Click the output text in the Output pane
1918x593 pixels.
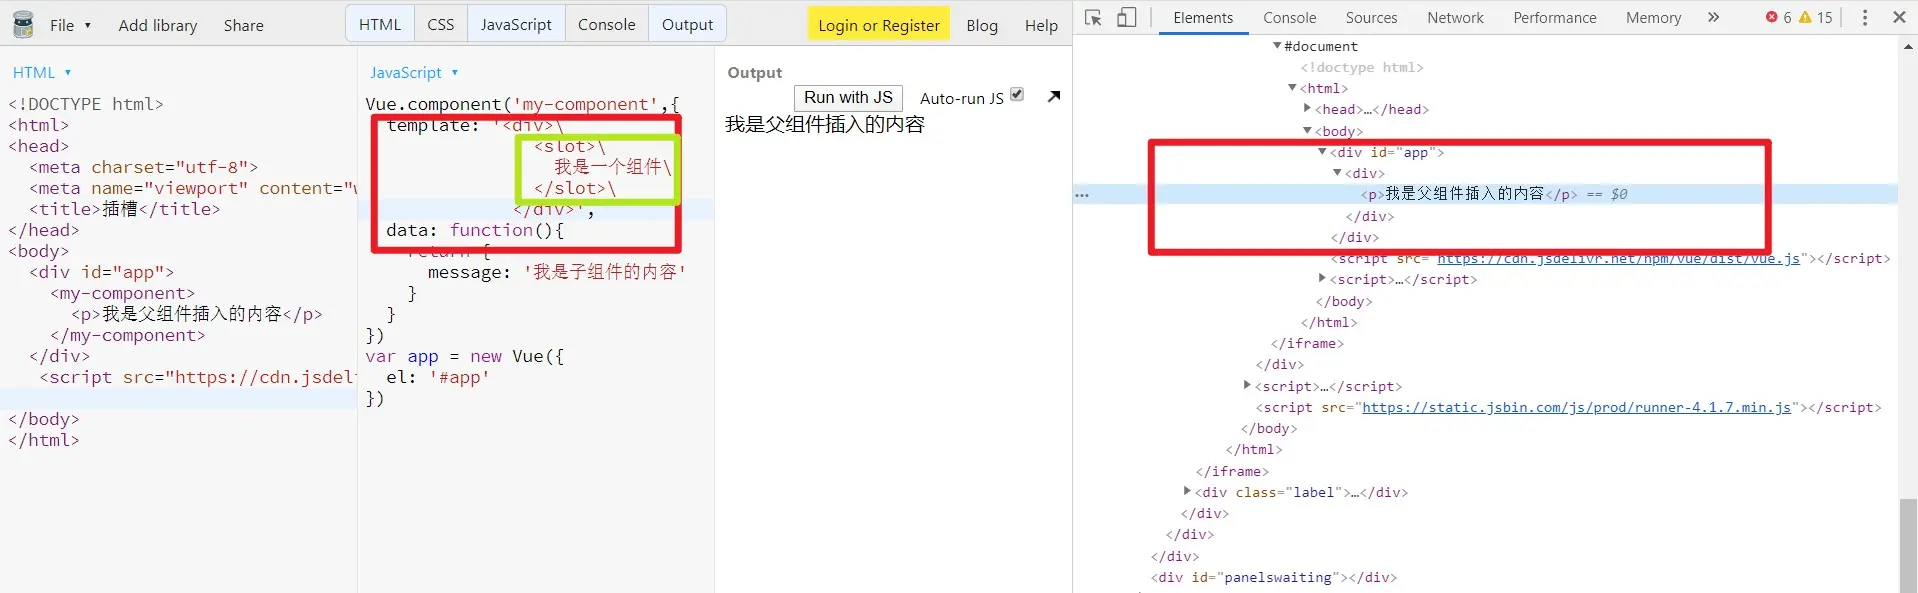[x=825, y=124]
